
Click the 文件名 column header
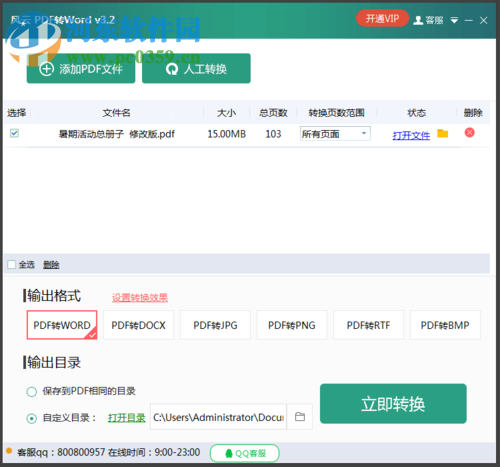coord(116,113)
